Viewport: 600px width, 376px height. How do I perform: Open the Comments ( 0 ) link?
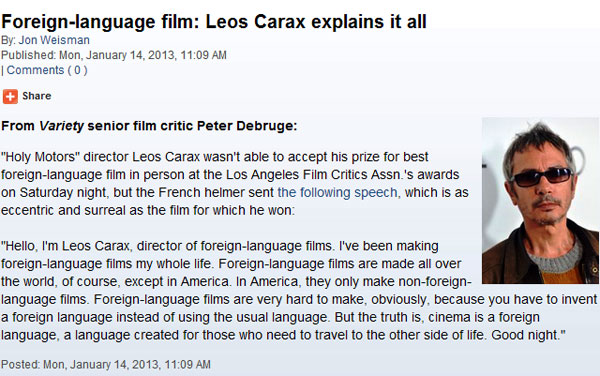point(47,70)
